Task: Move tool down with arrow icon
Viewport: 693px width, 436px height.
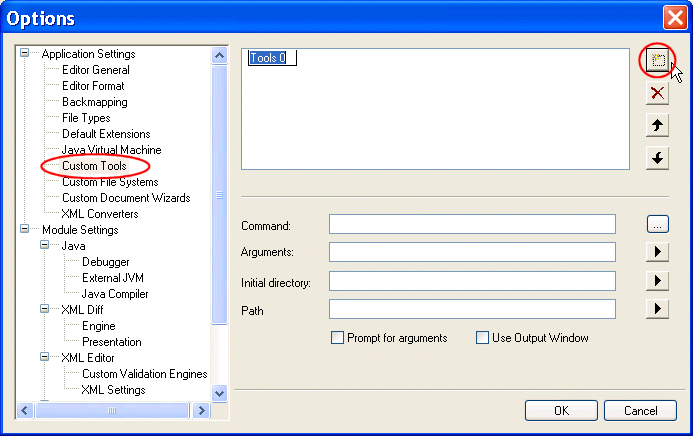Action: (657, 159)
